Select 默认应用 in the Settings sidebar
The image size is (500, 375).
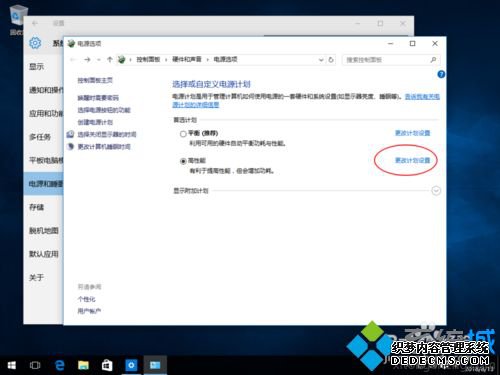coord(44,254)
